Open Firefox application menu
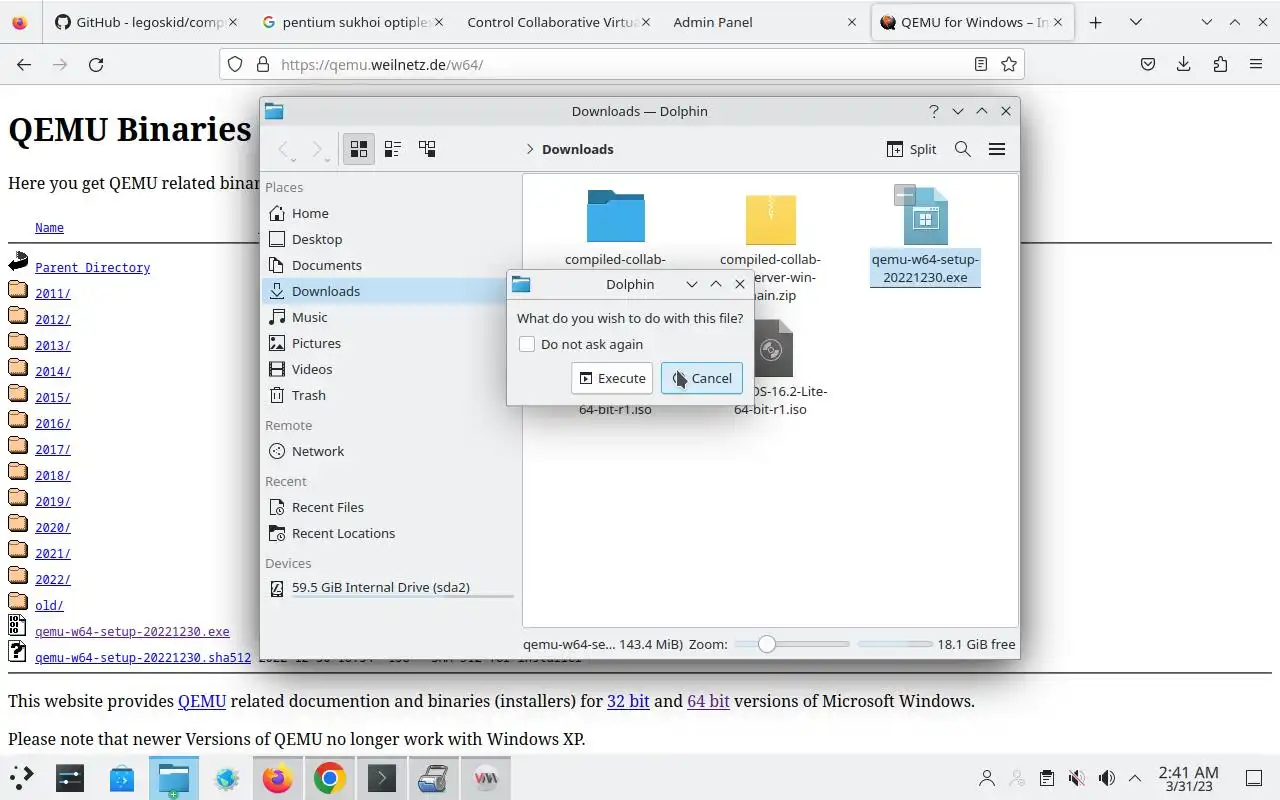Viewport: 1280px width, 800px height. pos(1256,64)
